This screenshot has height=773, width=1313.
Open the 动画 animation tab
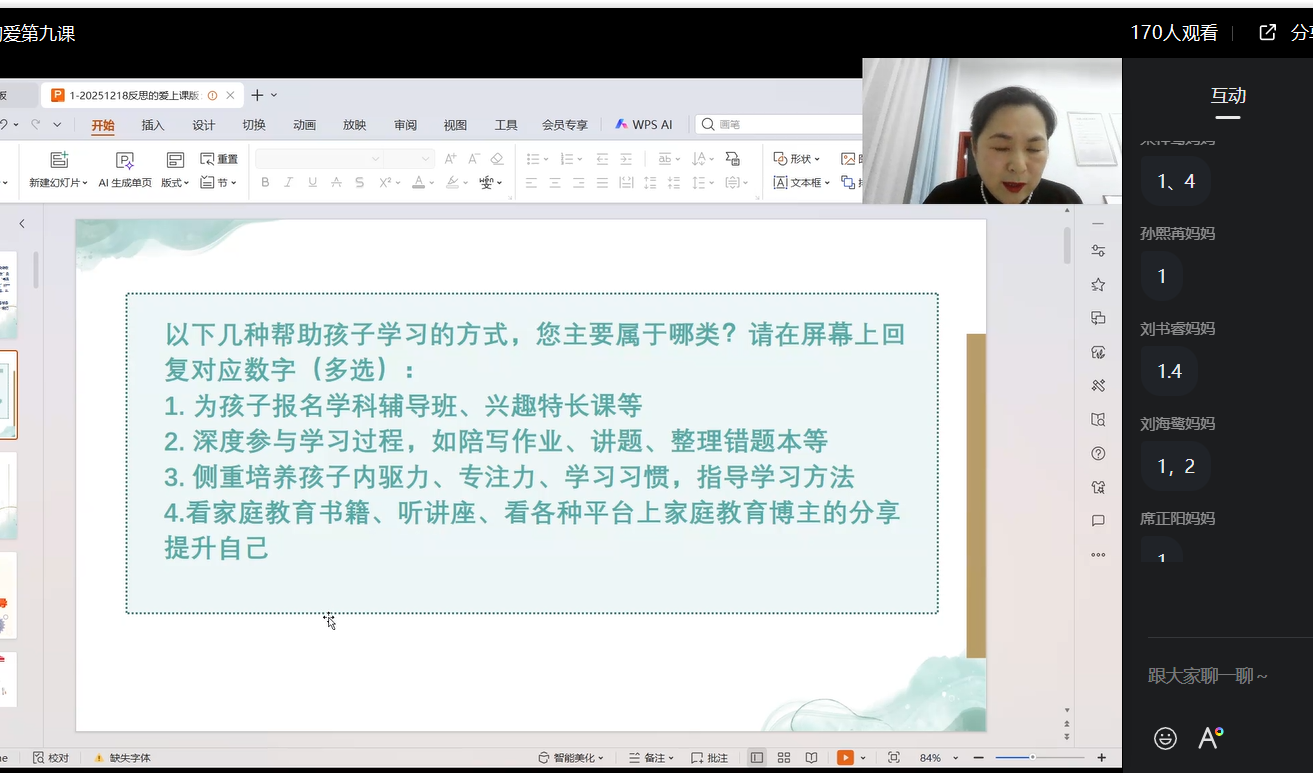[x=304, y=125]
